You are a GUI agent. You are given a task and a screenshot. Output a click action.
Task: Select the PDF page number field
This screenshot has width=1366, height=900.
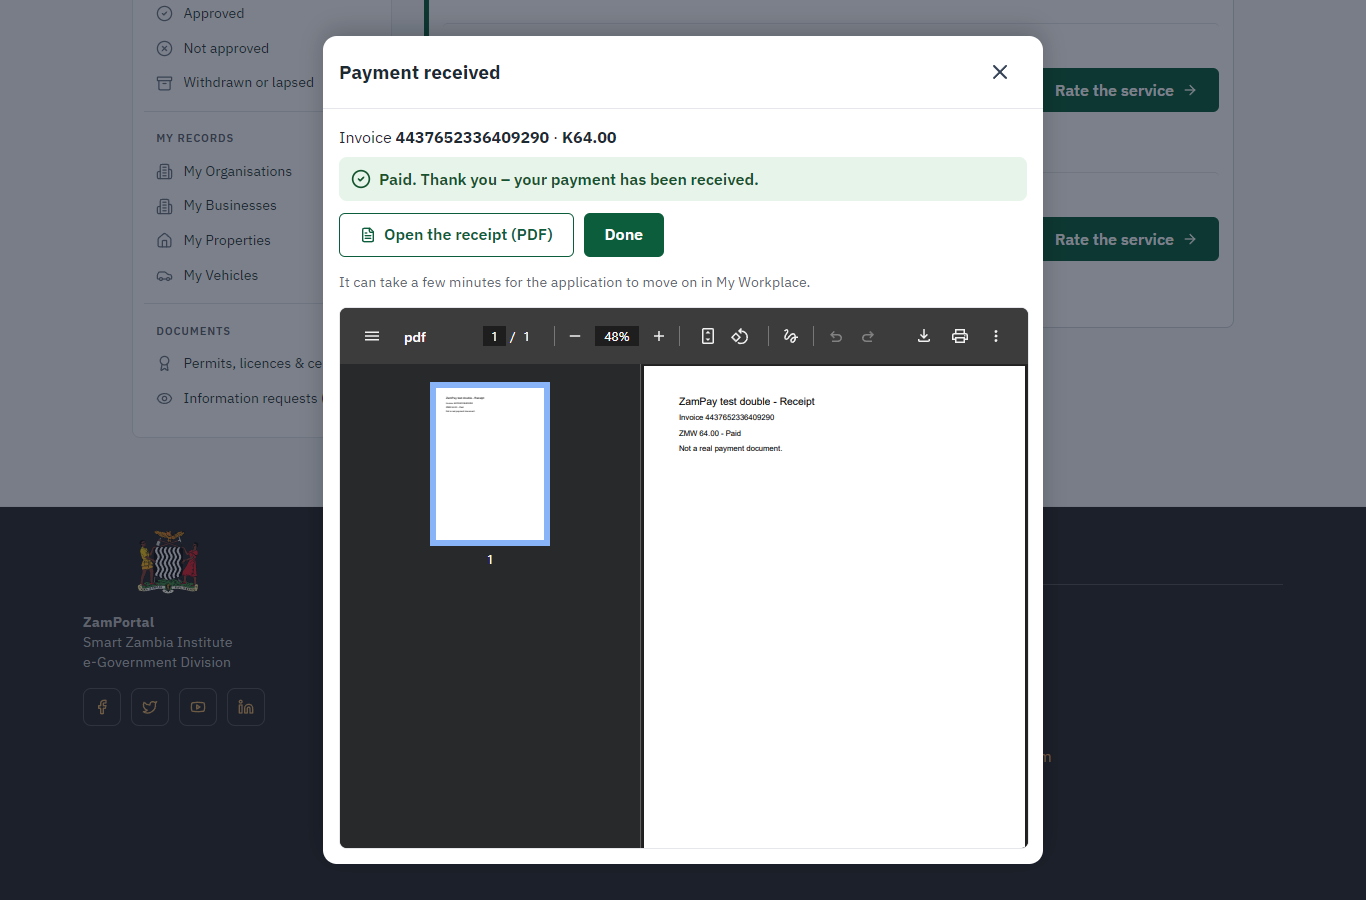coord(494,336)
